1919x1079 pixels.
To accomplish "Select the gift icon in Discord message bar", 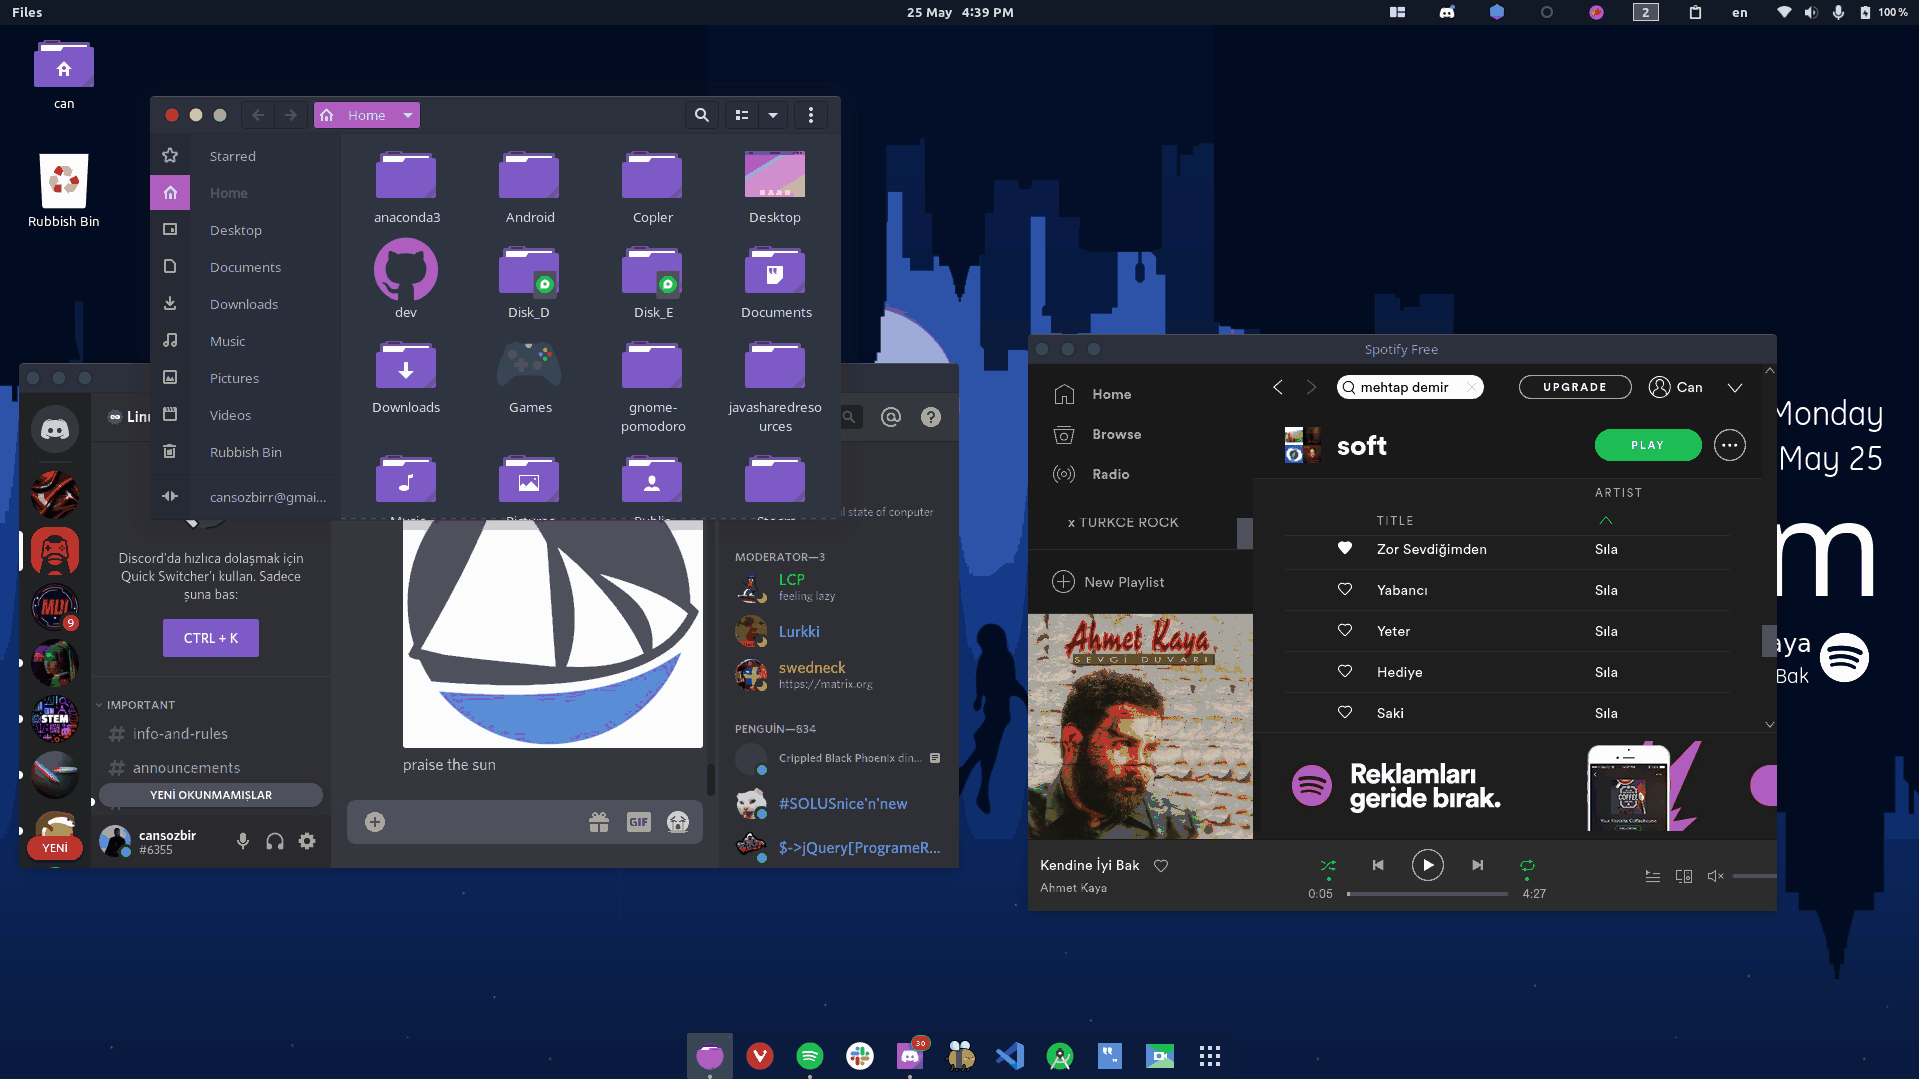I will [599, 821].
